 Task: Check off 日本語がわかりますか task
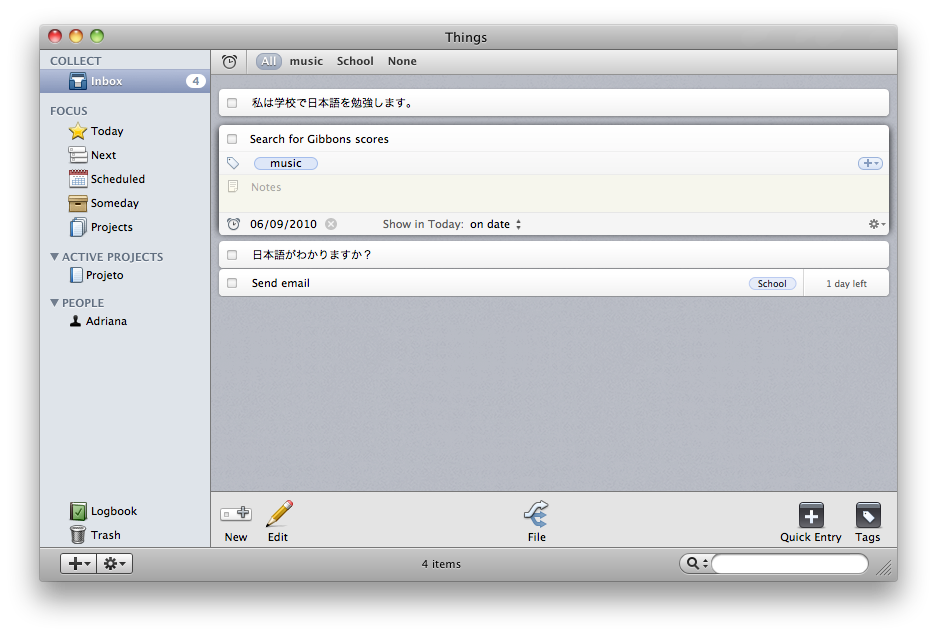232,255
